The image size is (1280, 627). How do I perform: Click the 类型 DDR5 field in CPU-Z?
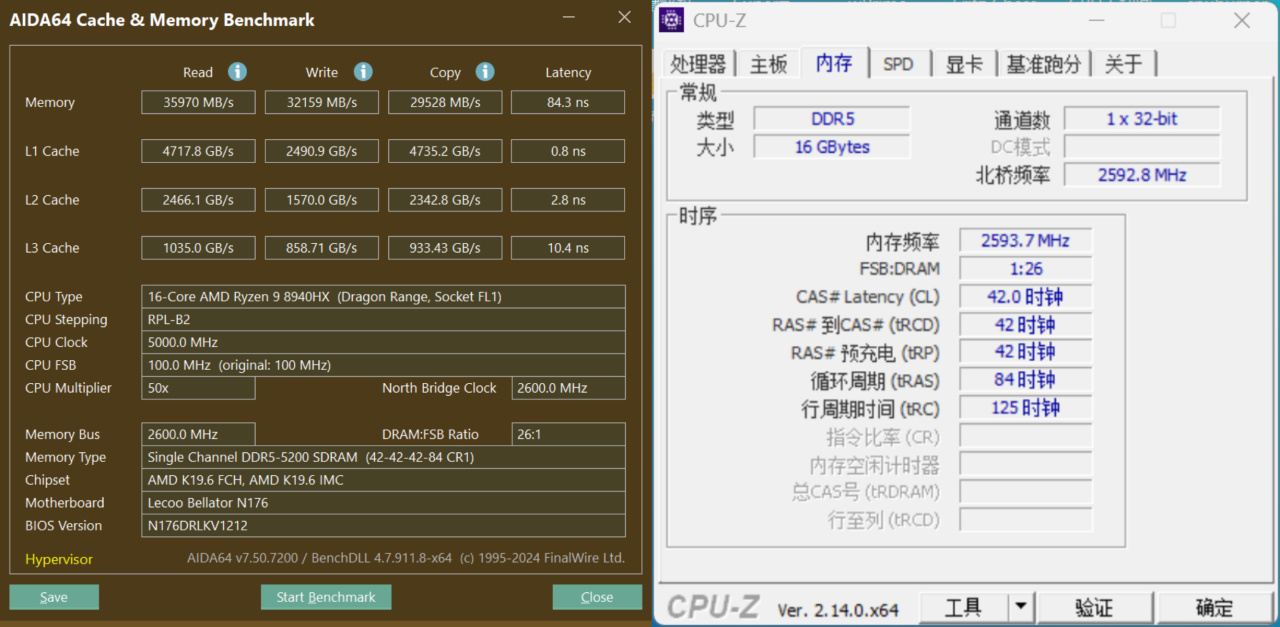(x=832, y=119)
